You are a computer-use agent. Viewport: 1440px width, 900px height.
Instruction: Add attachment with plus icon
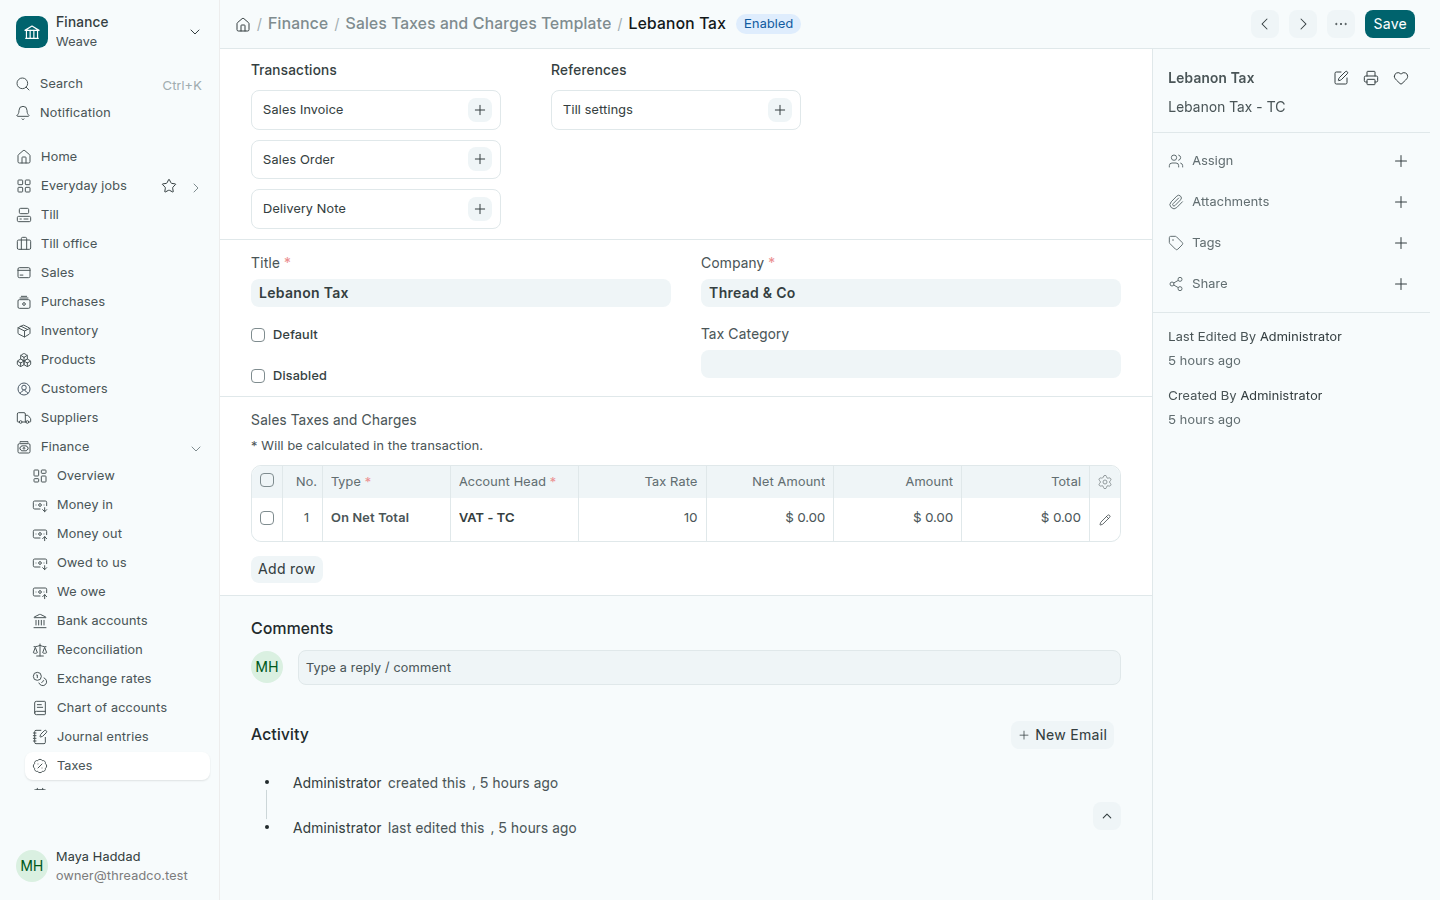[x=1401, y=202]
